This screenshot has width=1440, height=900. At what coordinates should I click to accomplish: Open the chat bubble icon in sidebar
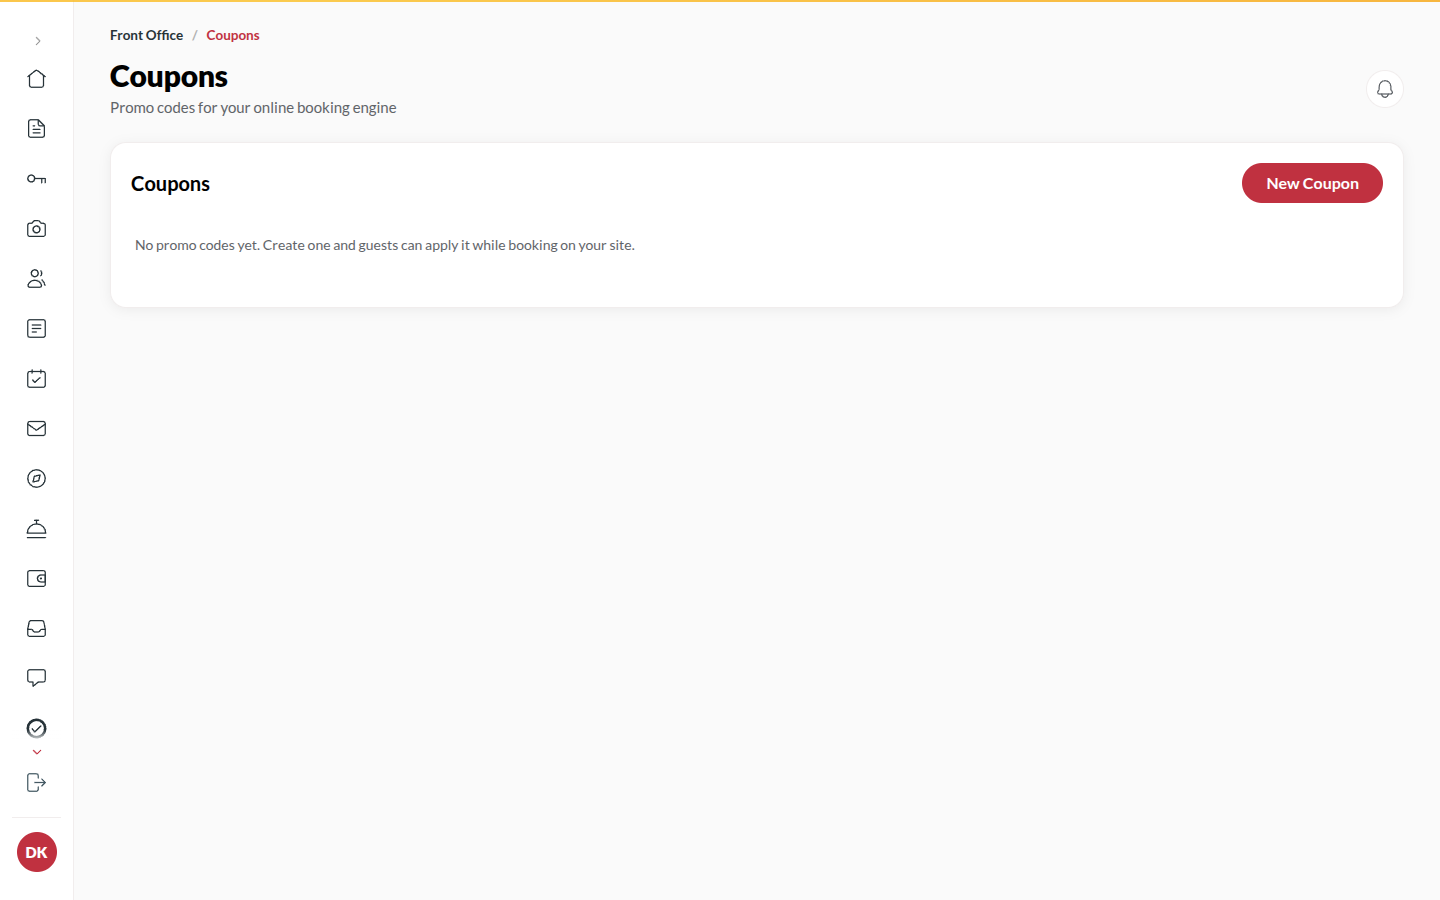coord(37,679)
